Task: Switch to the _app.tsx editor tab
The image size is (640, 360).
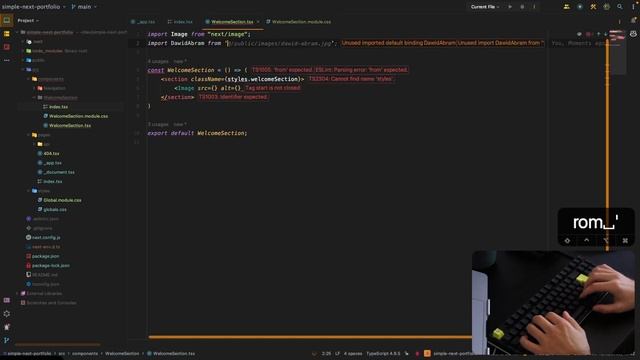Action: 143,22
